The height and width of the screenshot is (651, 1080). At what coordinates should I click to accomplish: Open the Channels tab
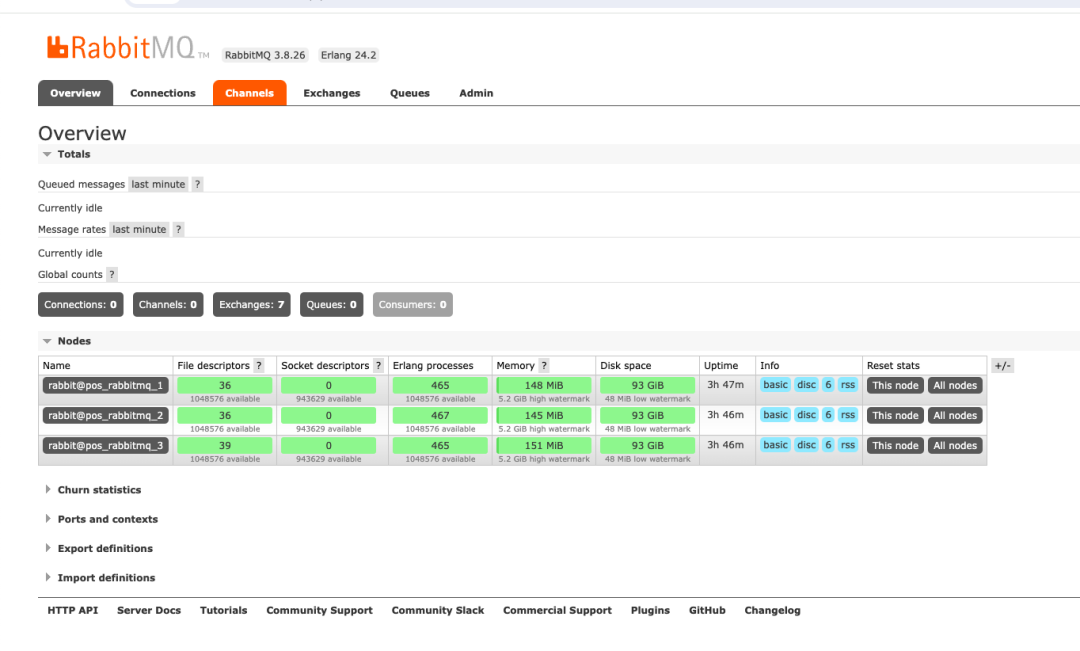click(x=249, y=93)
